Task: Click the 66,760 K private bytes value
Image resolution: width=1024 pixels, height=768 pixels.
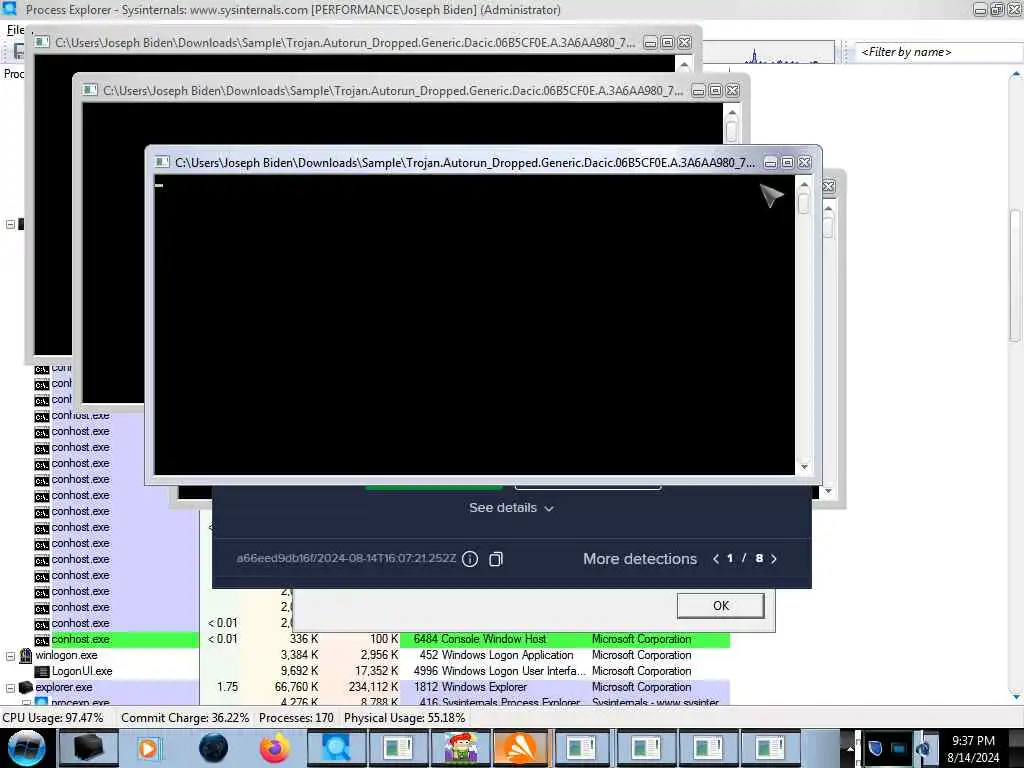Action: 296,687
